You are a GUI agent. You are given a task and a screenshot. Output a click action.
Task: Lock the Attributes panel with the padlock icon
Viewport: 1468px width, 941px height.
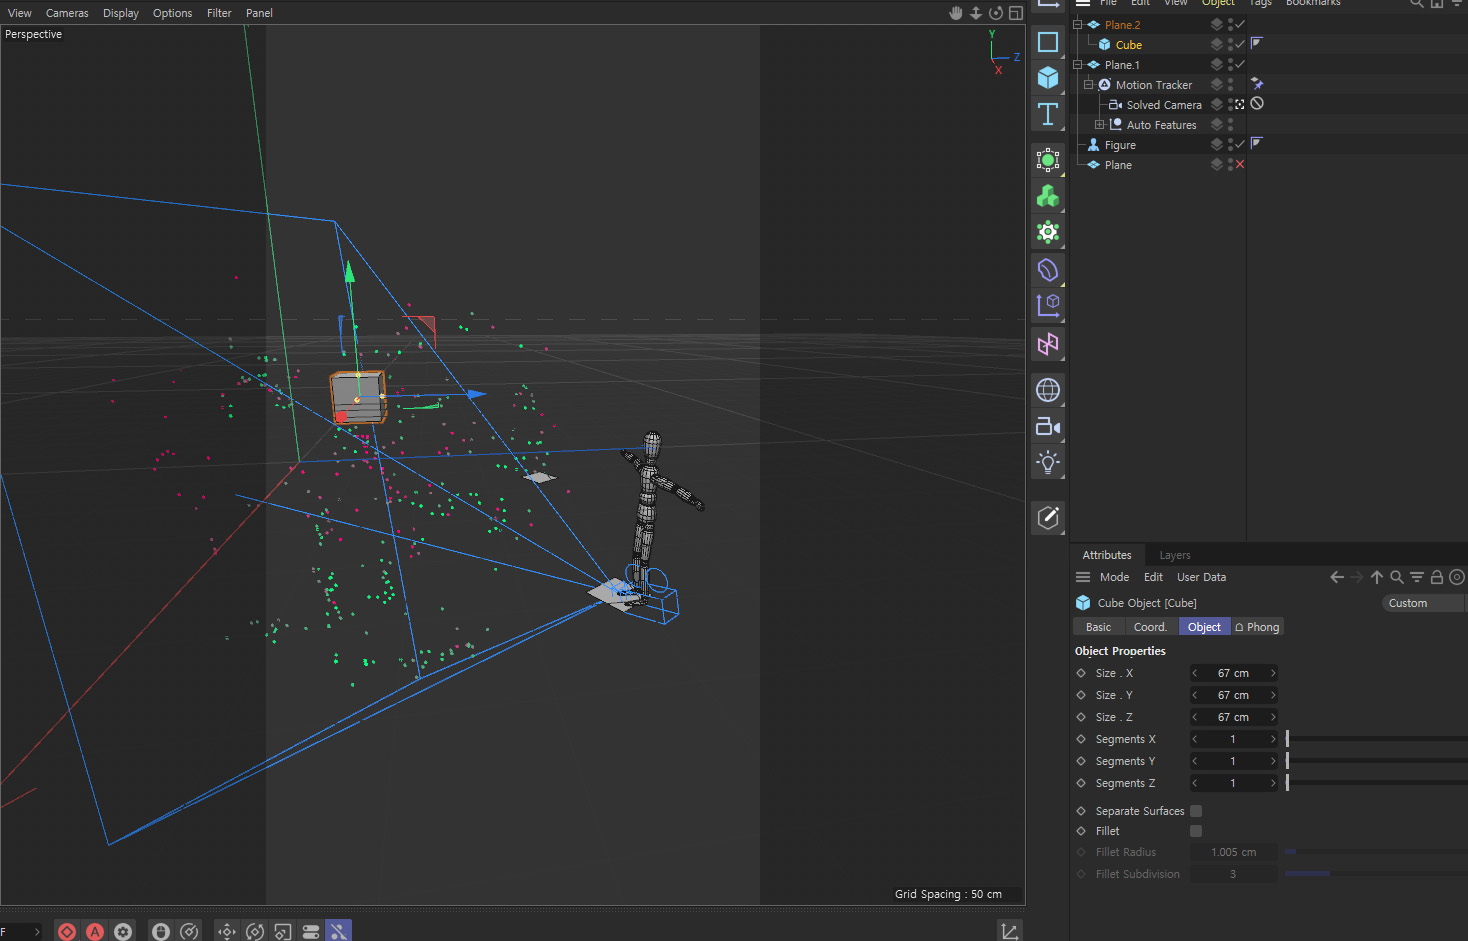click(1436, 577)
